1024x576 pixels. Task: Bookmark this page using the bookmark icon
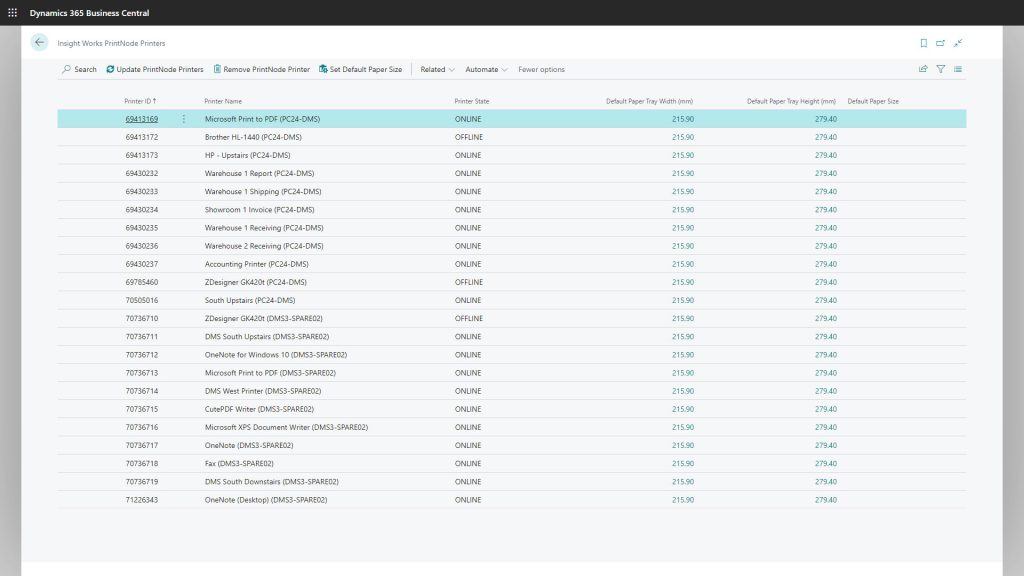point(923,43)
